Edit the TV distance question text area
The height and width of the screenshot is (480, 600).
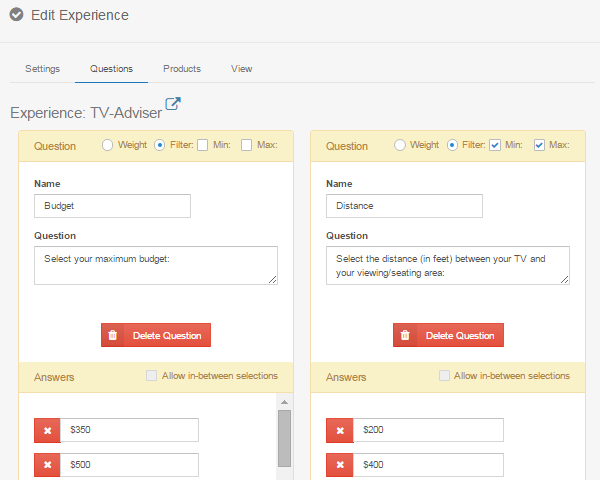(x=448, y=265)
